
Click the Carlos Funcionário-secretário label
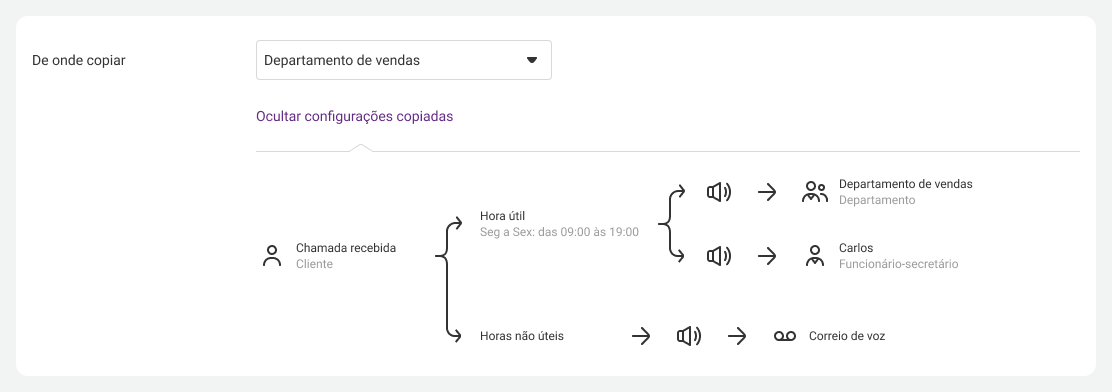(899, 256)
